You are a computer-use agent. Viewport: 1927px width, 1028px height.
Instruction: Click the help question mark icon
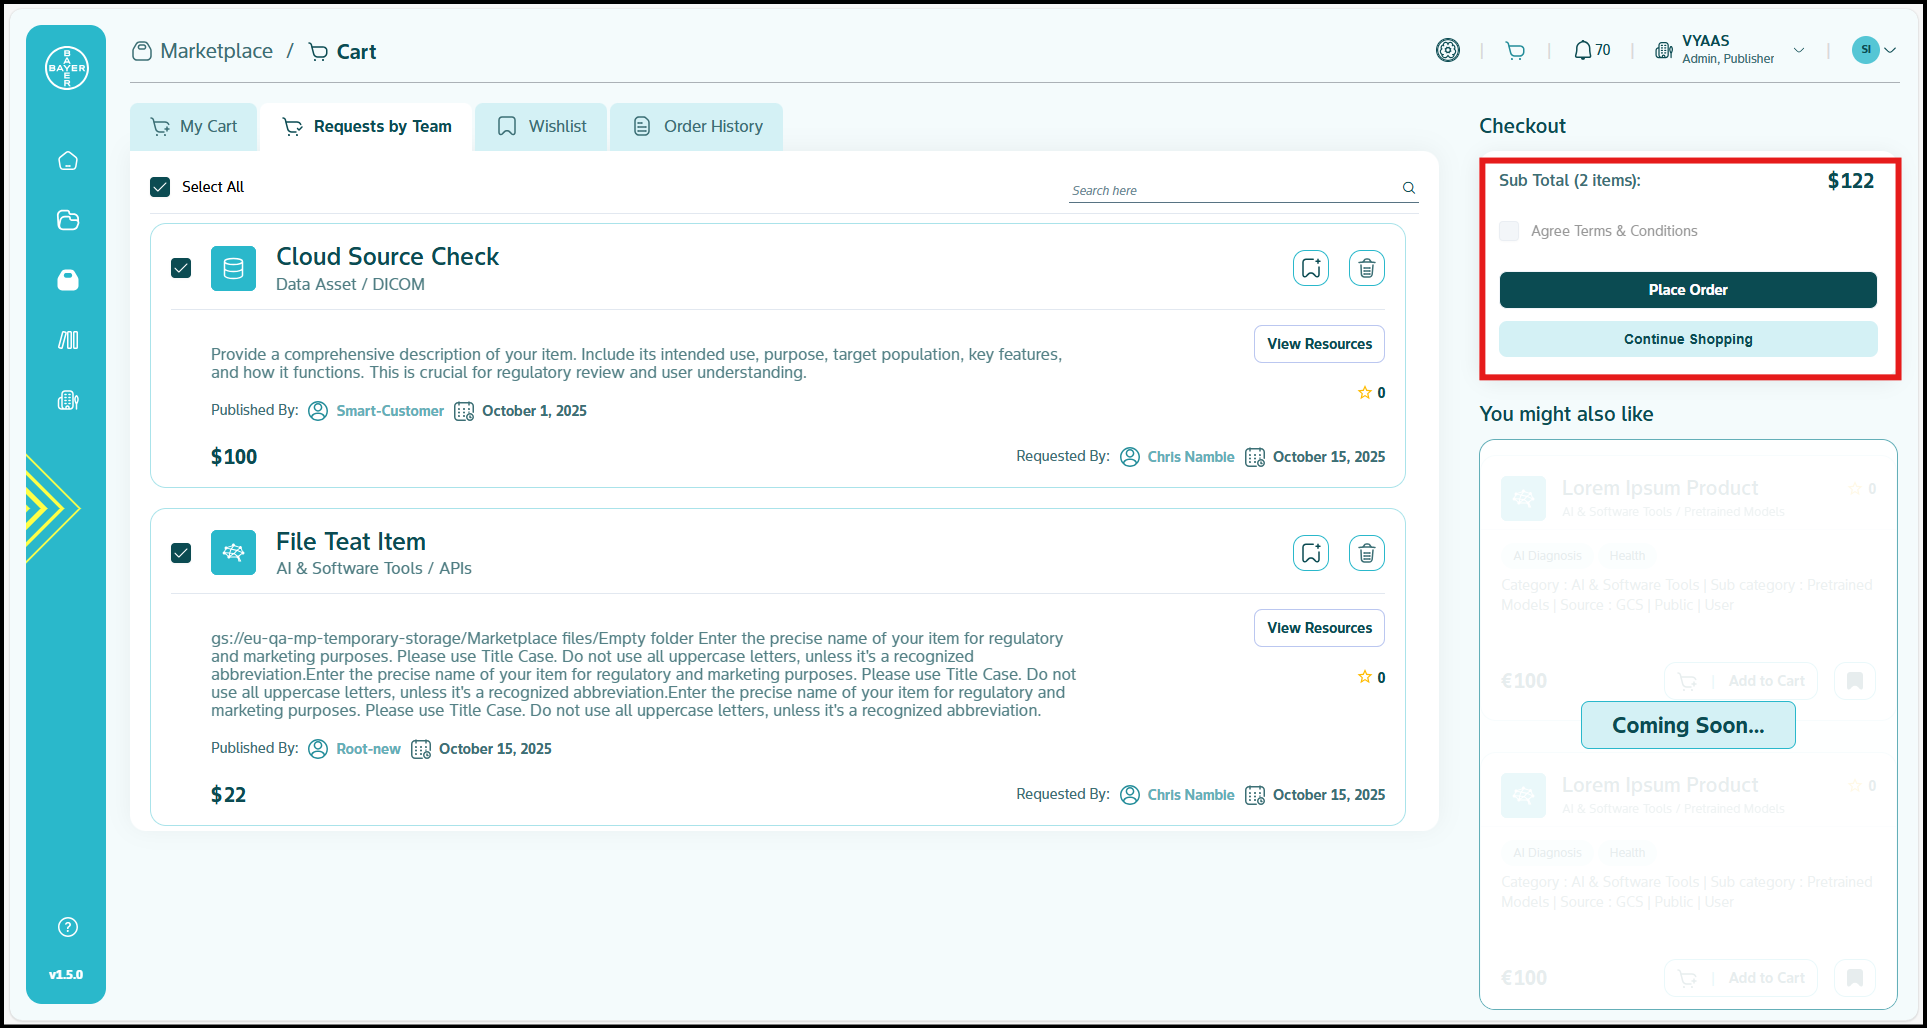[68, 927]
